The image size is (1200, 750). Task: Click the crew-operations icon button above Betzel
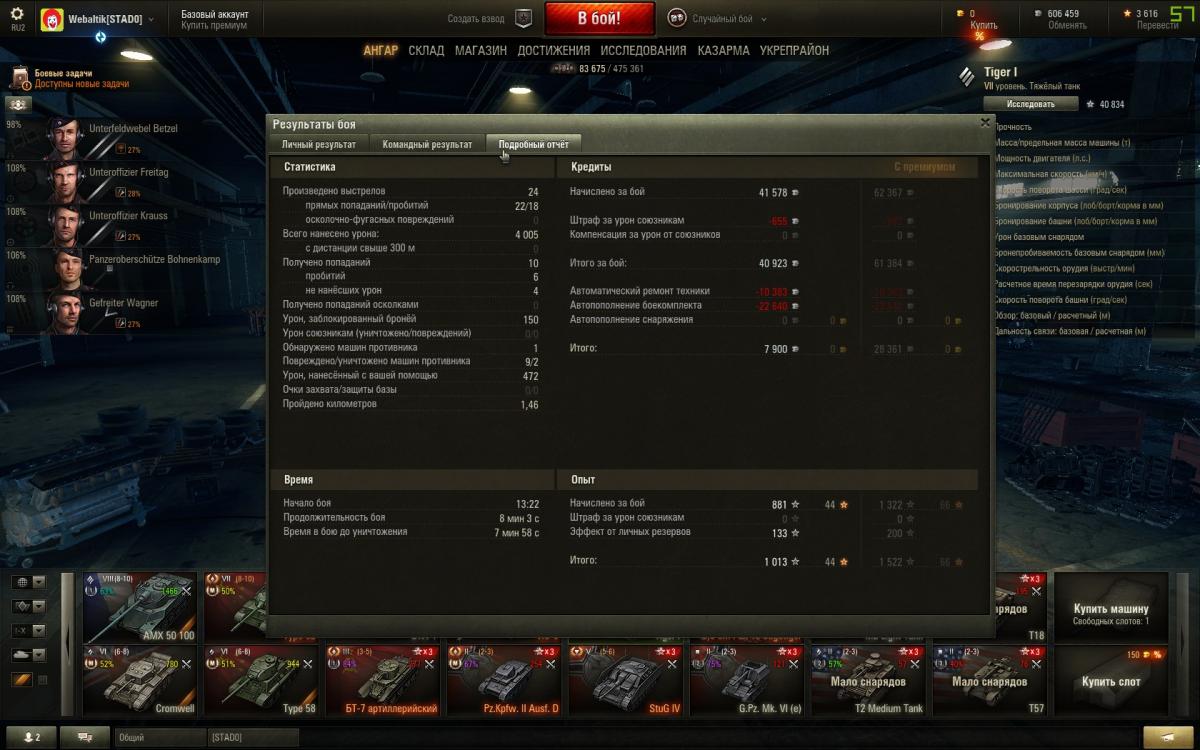point(19,104)
